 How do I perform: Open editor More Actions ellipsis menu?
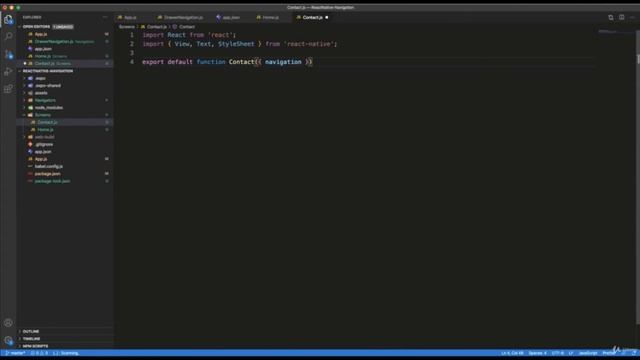(x=632, y=18)
